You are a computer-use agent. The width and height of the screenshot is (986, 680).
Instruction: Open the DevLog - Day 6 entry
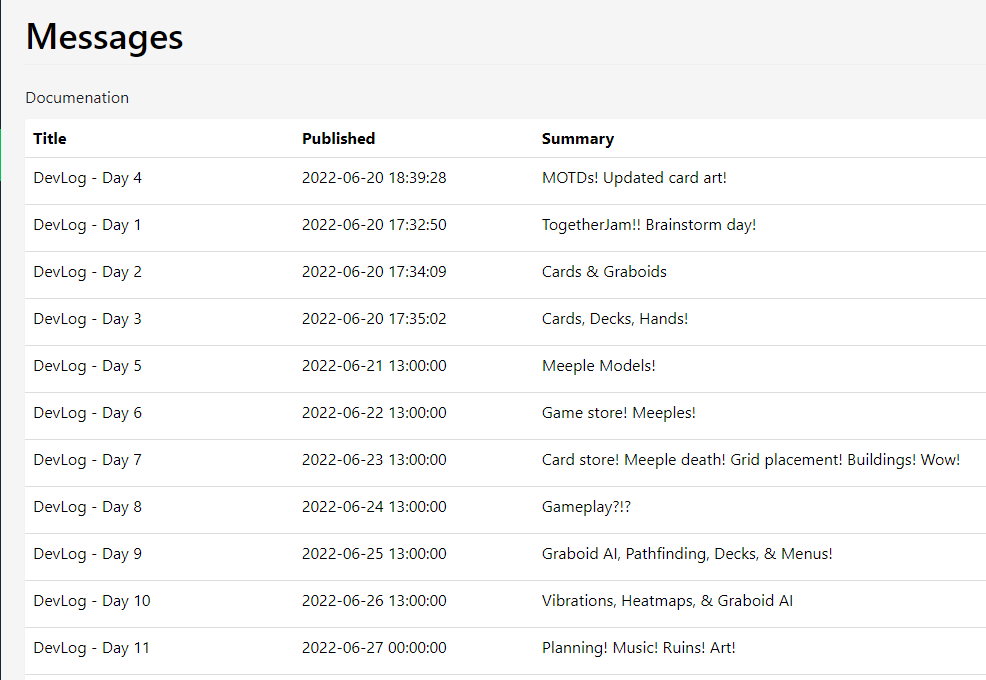88,413
